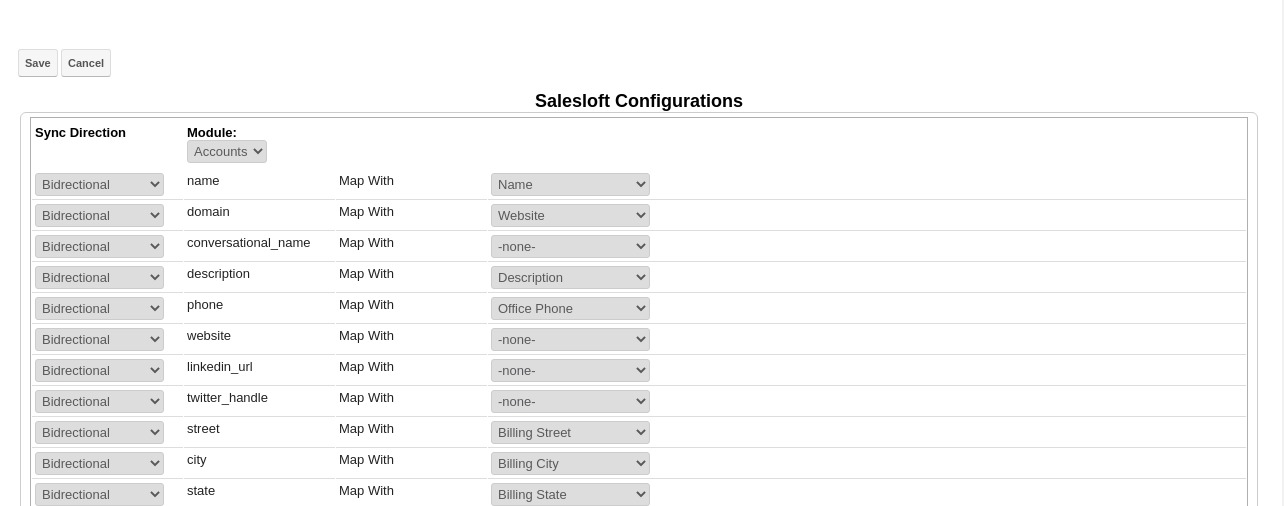The image size is (1284, 506).
Task: Open the Billing Street mapping dropdown
Action: point(570,433)
